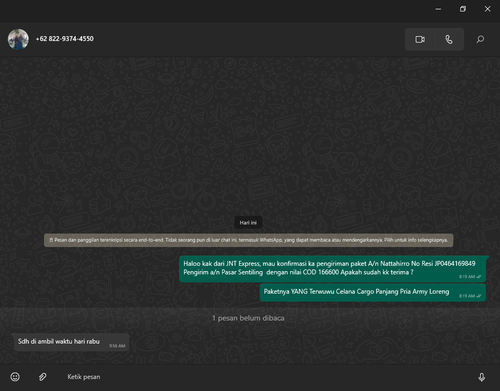Restore down the WhatsApp window
The image size is (500, 391).
coord(463,9)
